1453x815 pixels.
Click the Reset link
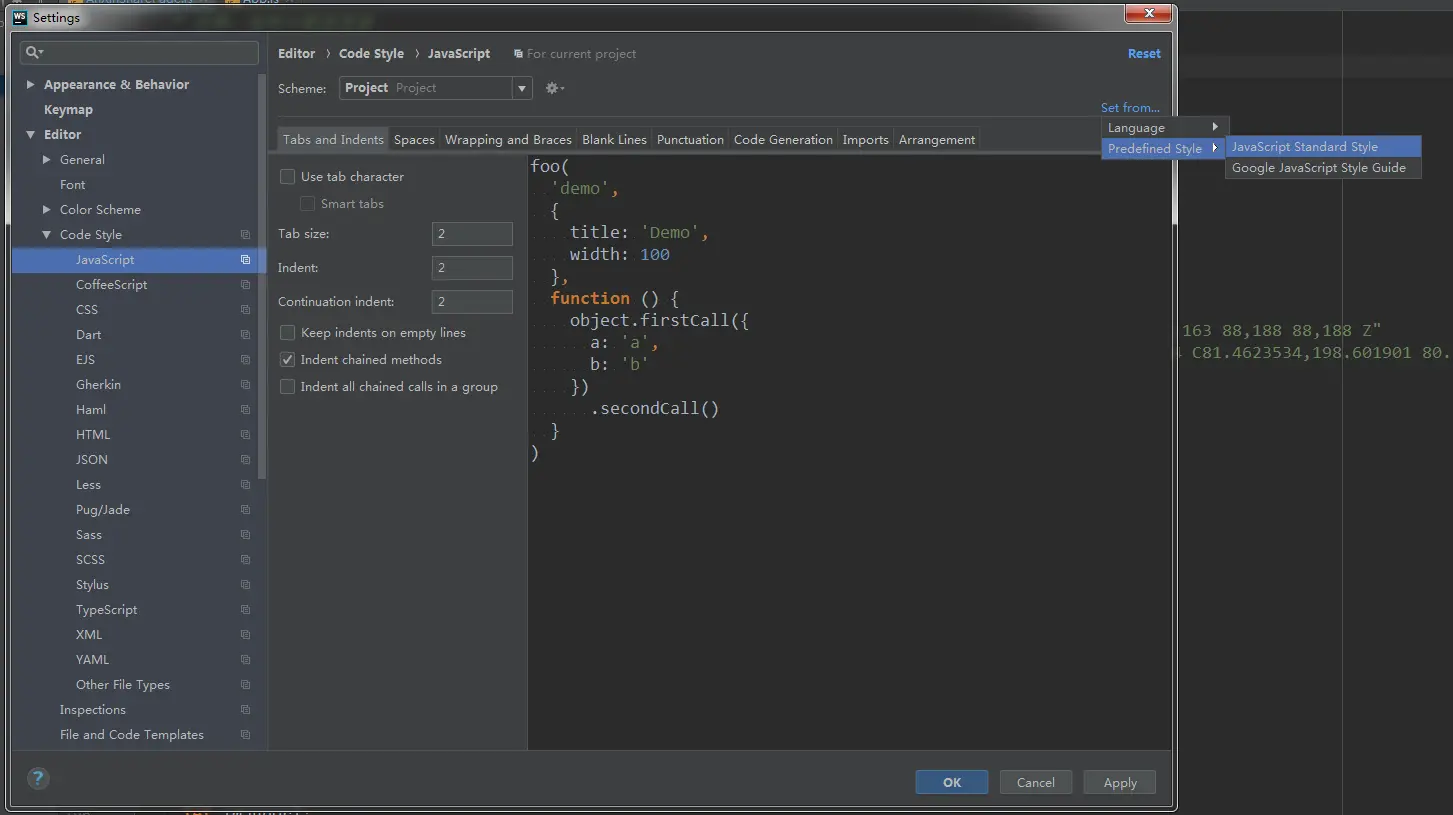point(1144,54)
